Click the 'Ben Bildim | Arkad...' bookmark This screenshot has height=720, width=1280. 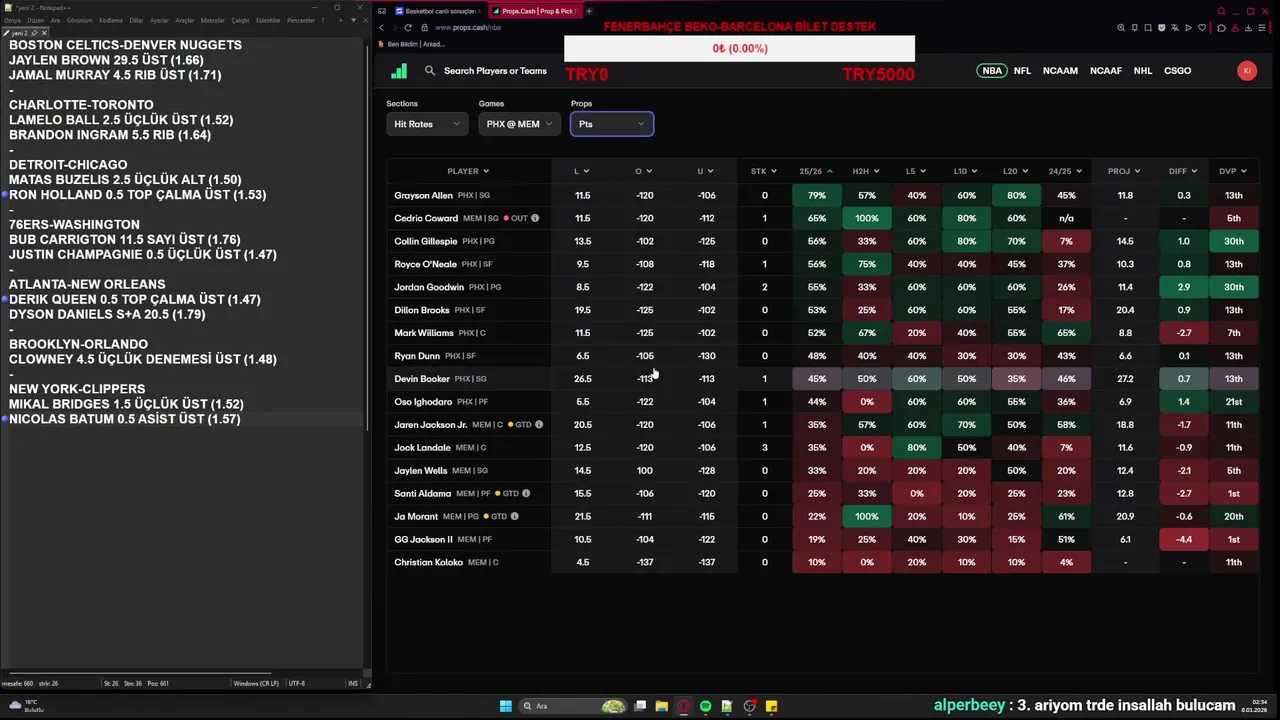412,44
